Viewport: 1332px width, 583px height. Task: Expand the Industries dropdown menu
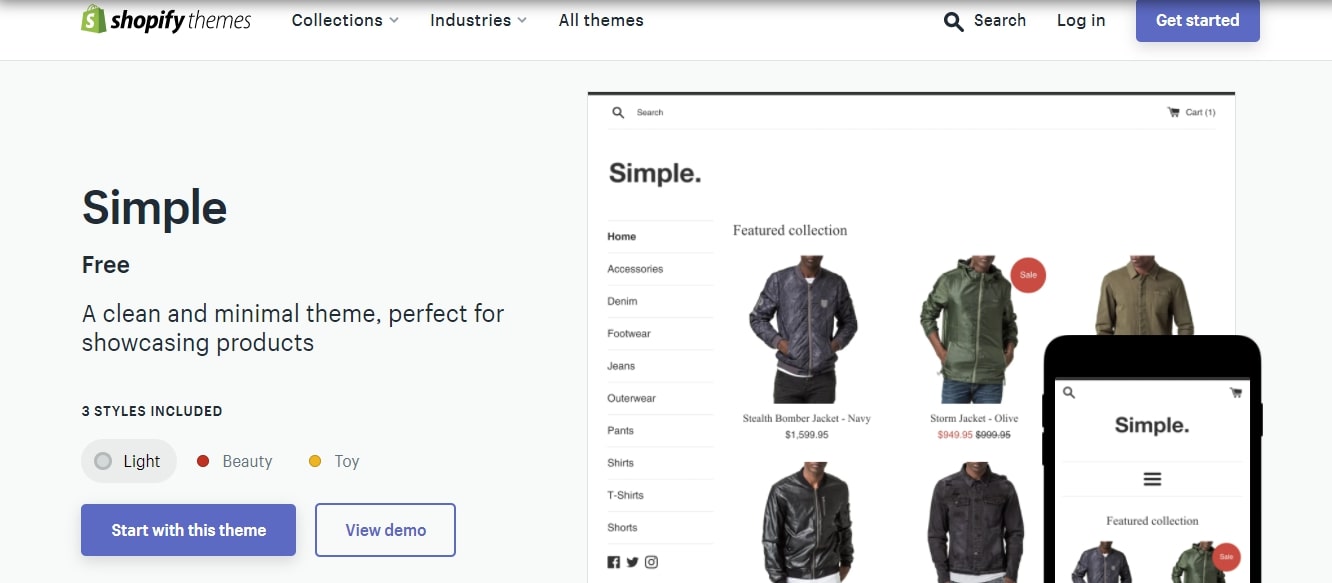[x=478, y=20]
